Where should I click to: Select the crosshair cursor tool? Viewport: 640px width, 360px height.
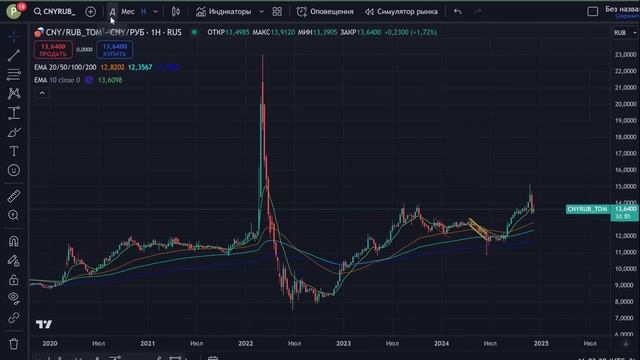click(x=14, y=36)
